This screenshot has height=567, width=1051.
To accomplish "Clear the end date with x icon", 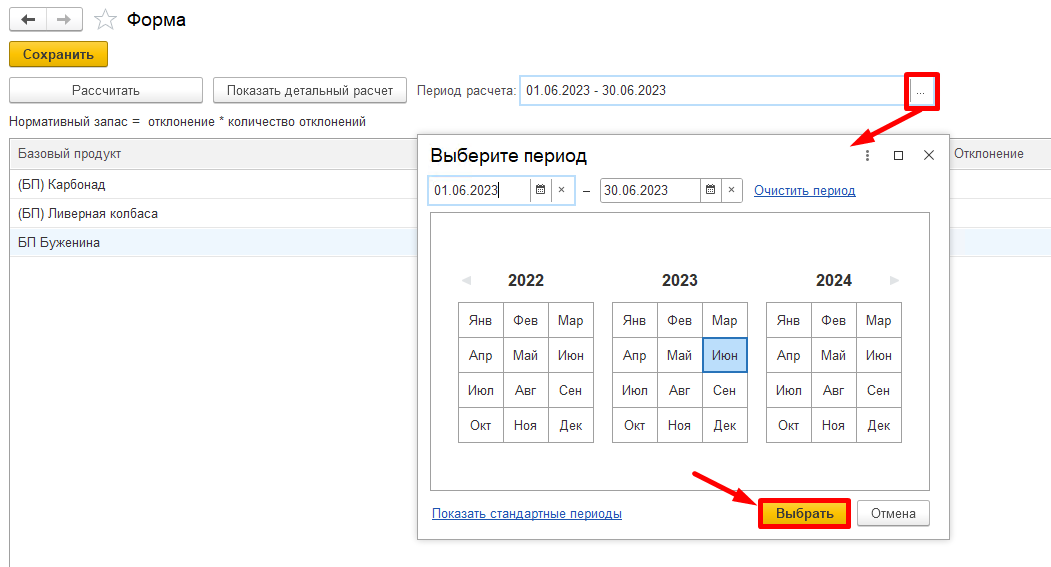I will pos(732,190).
